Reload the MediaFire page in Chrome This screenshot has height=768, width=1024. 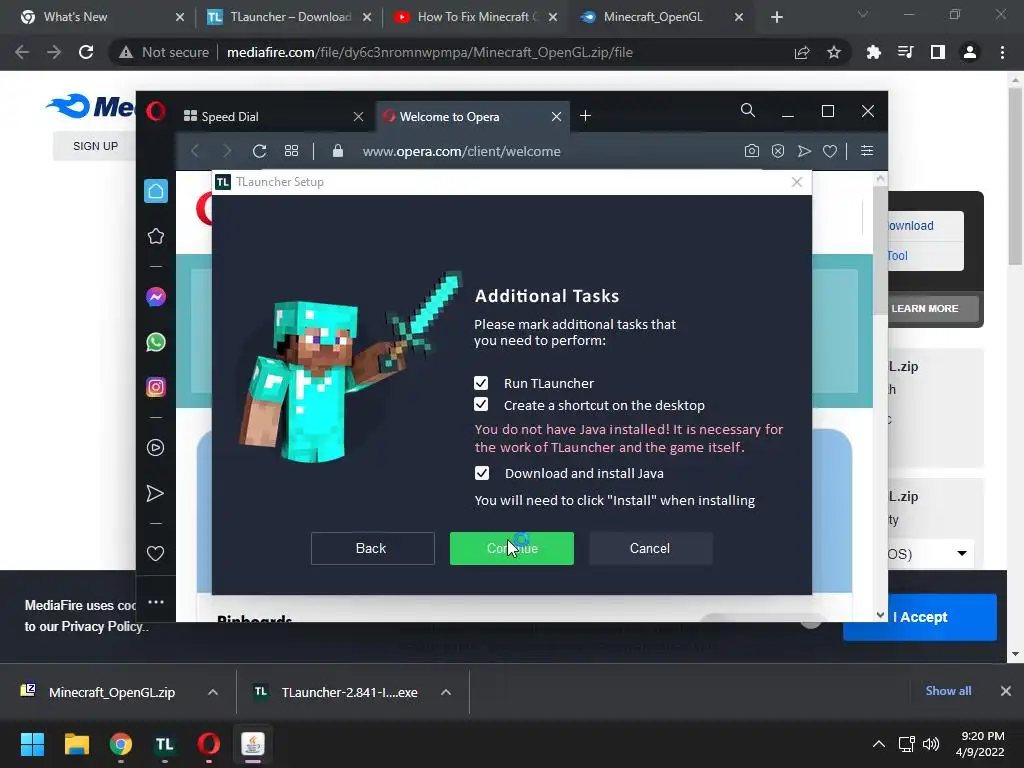86,52
